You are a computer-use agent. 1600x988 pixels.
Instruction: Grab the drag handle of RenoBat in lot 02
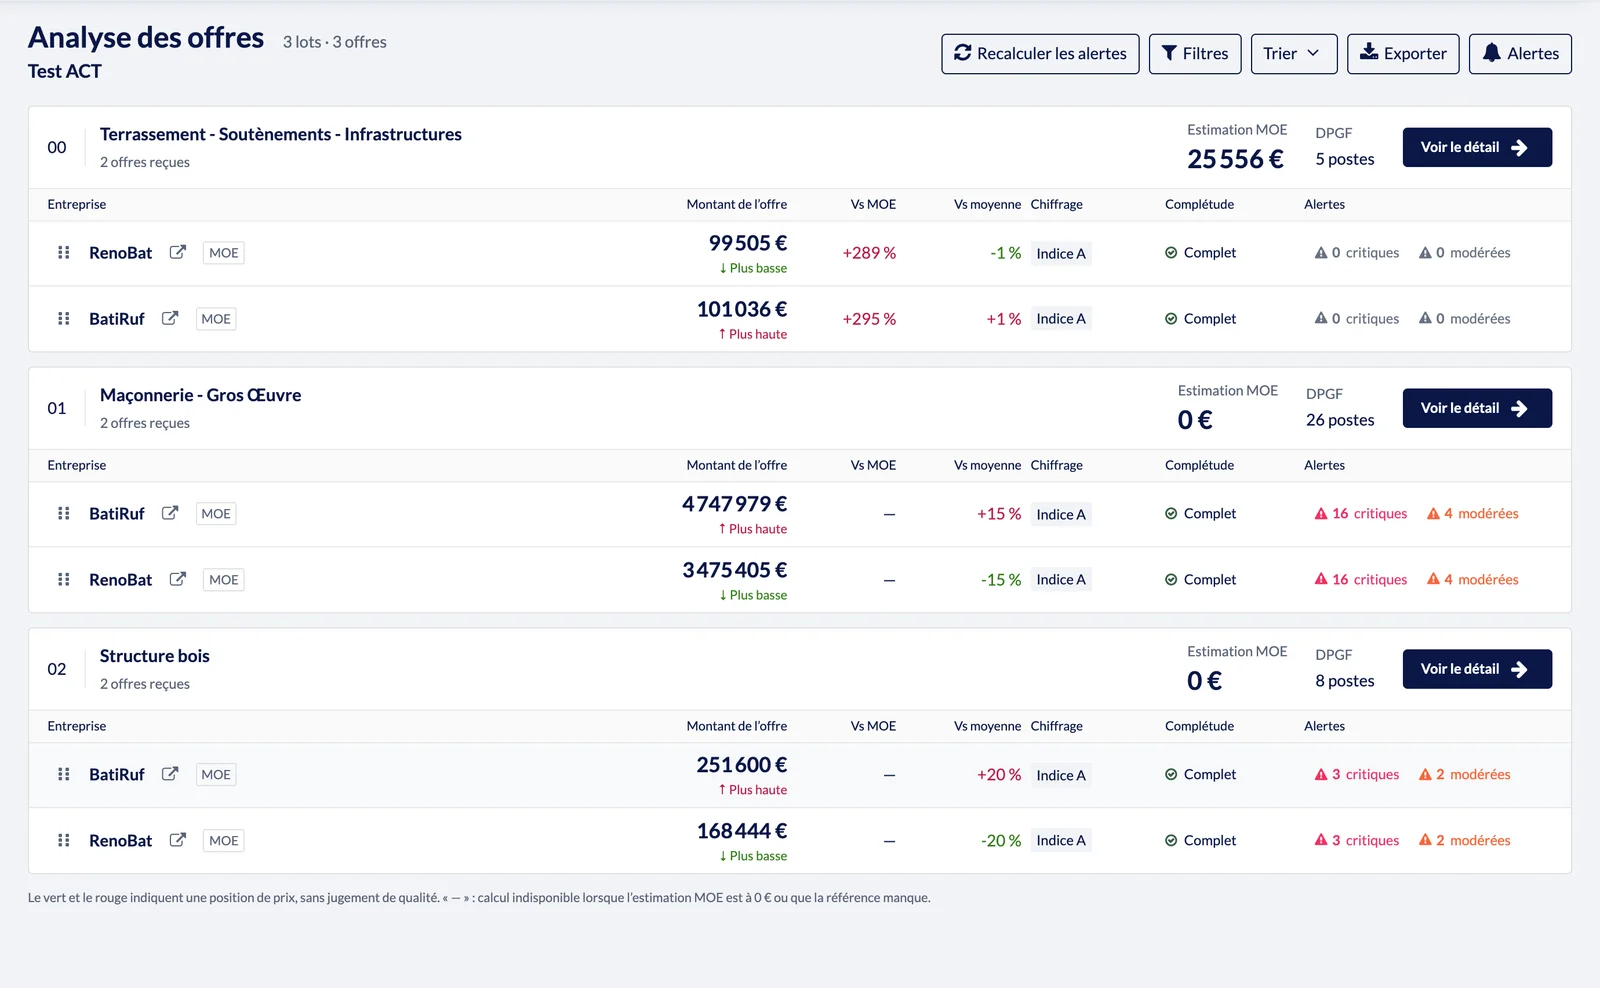pos(64,841)
